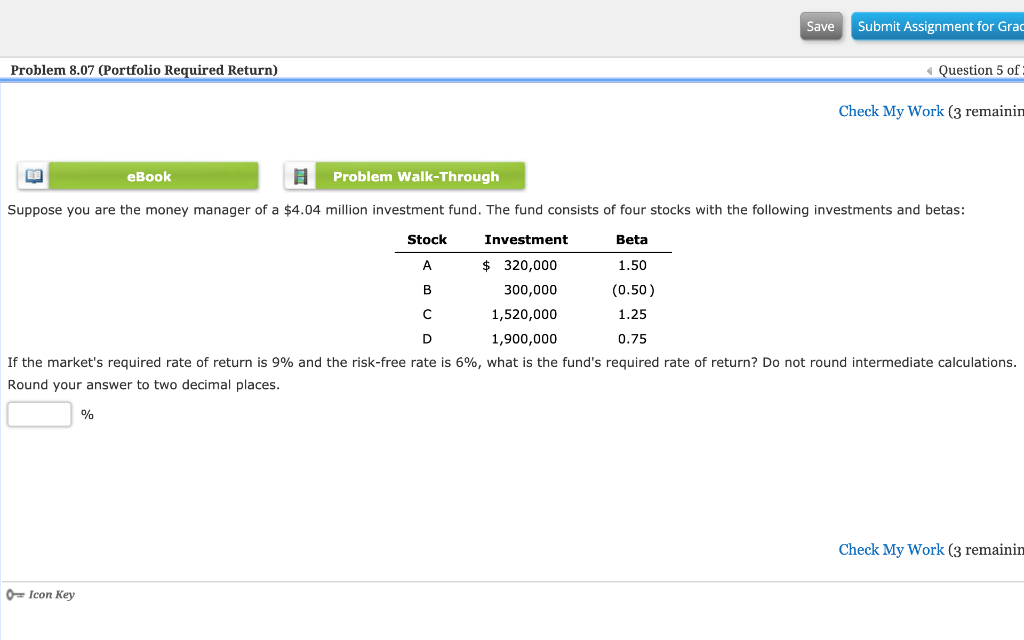Click the 0.75 beta value
This screenshot has width=1024, height=640.
(632, 339)
